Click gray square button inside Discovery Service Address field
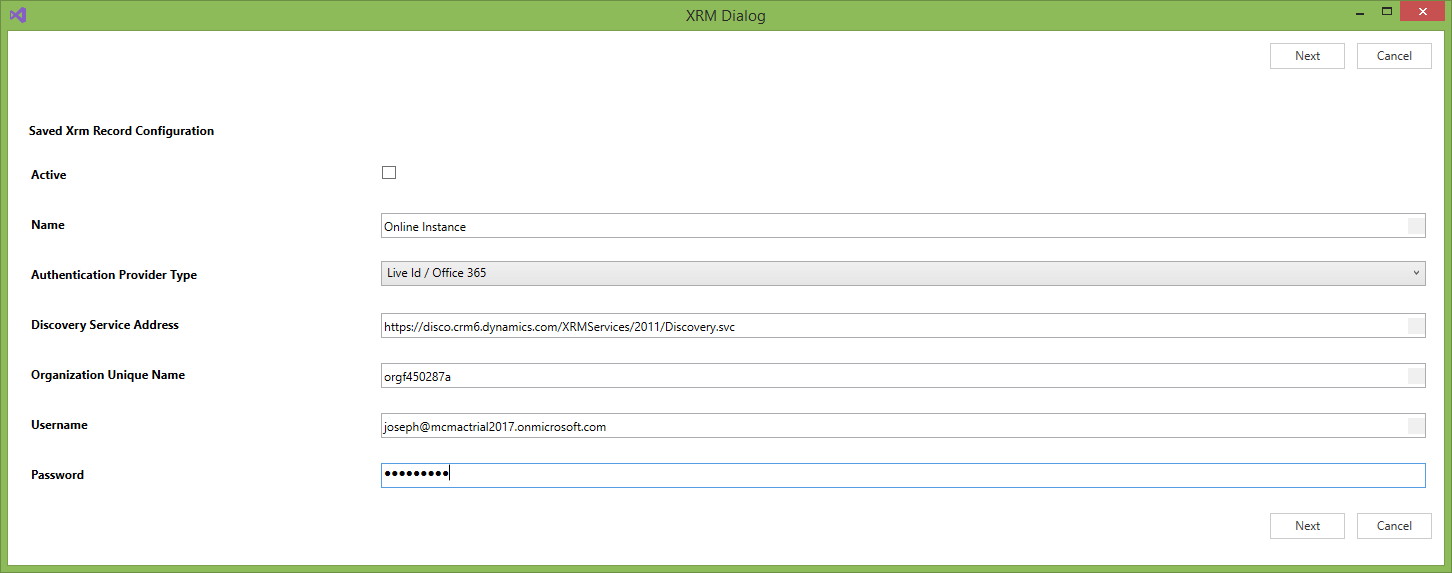This screenshot has height=573, width=1452. 1415,326
